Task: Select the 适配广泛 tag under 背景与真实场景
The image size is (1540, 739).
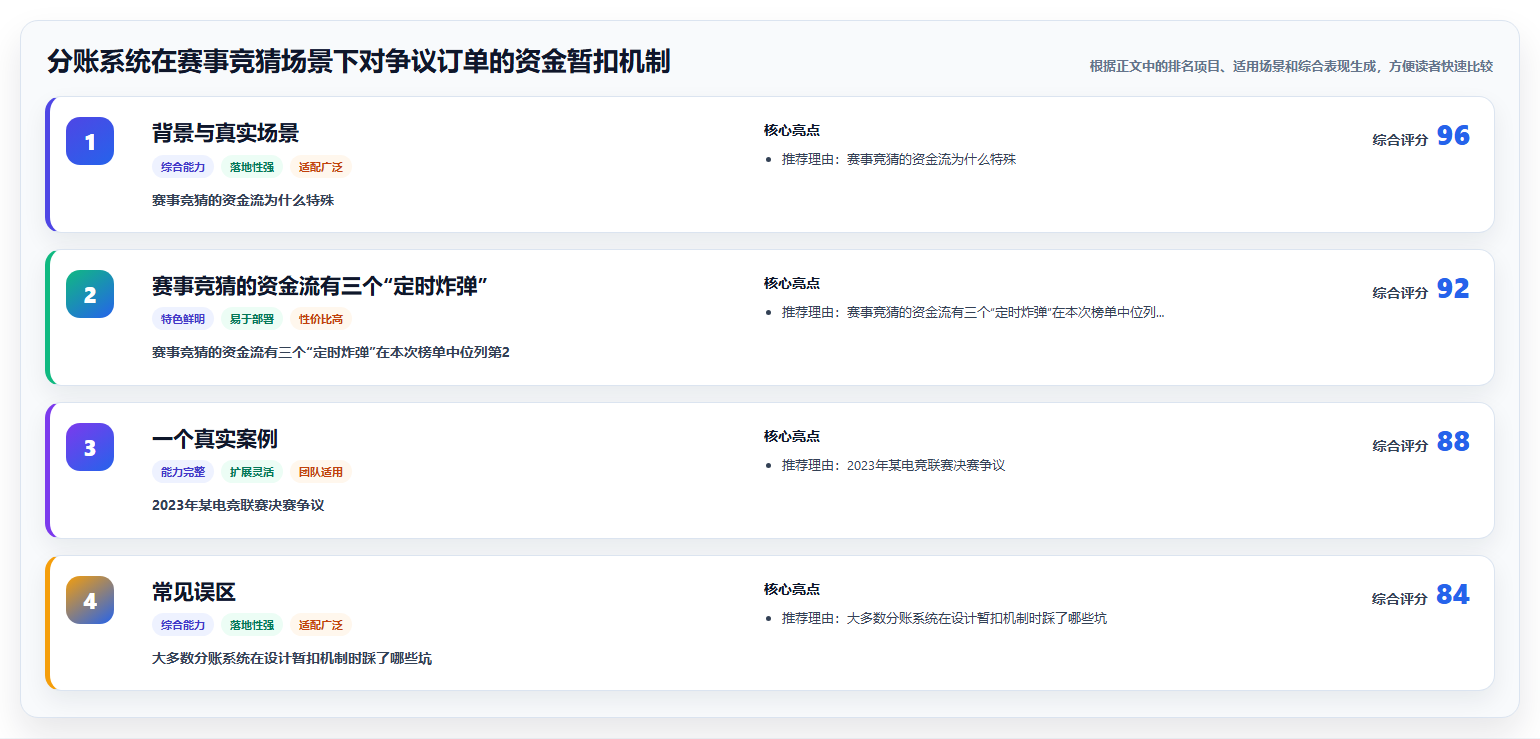Action: [321, 167]
